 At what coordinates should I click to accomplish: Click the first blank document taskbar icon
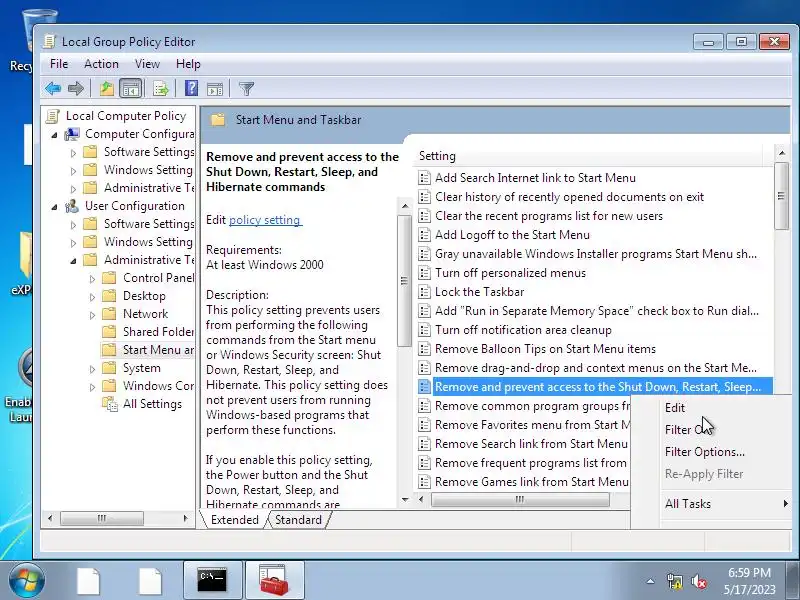(88, 581)
